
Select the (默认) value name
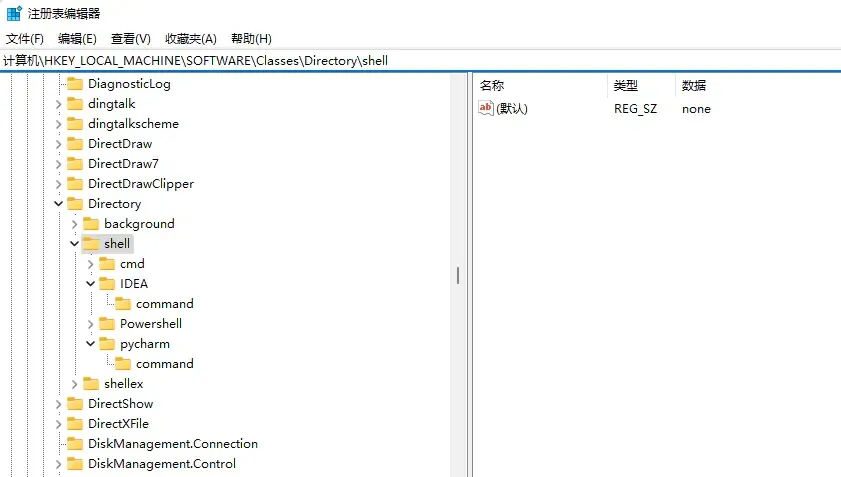click(x=512, y=109)
